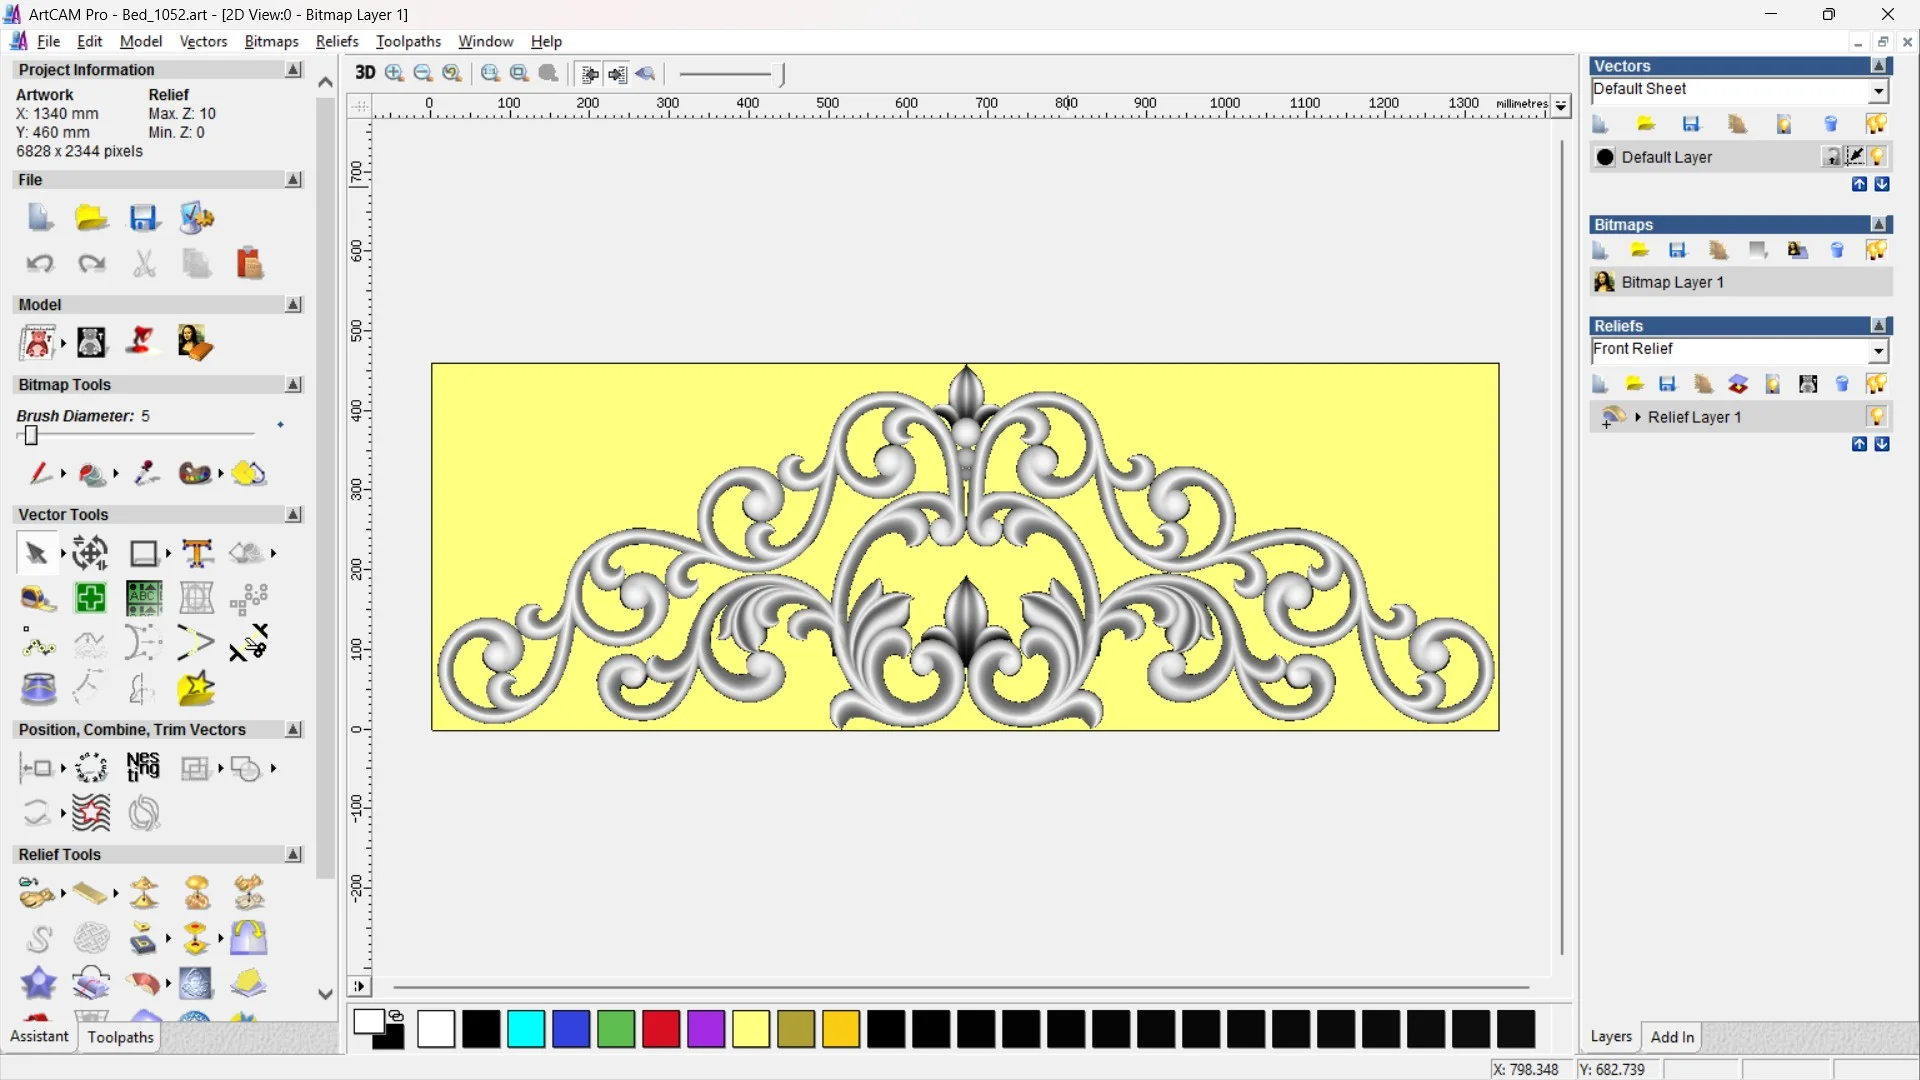Switch to the Toolpaths tab
1920x1080 pixels.
(120, 1037)
